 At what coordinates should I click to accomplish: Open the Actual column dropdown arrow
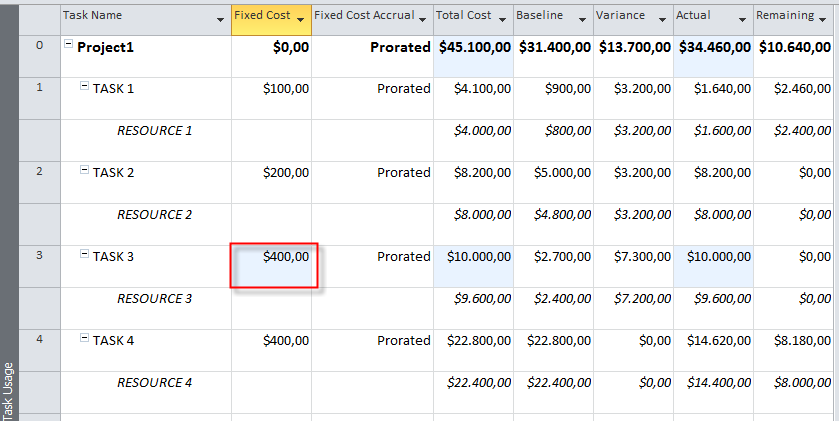pyautogui.click(x=743, y=20)
